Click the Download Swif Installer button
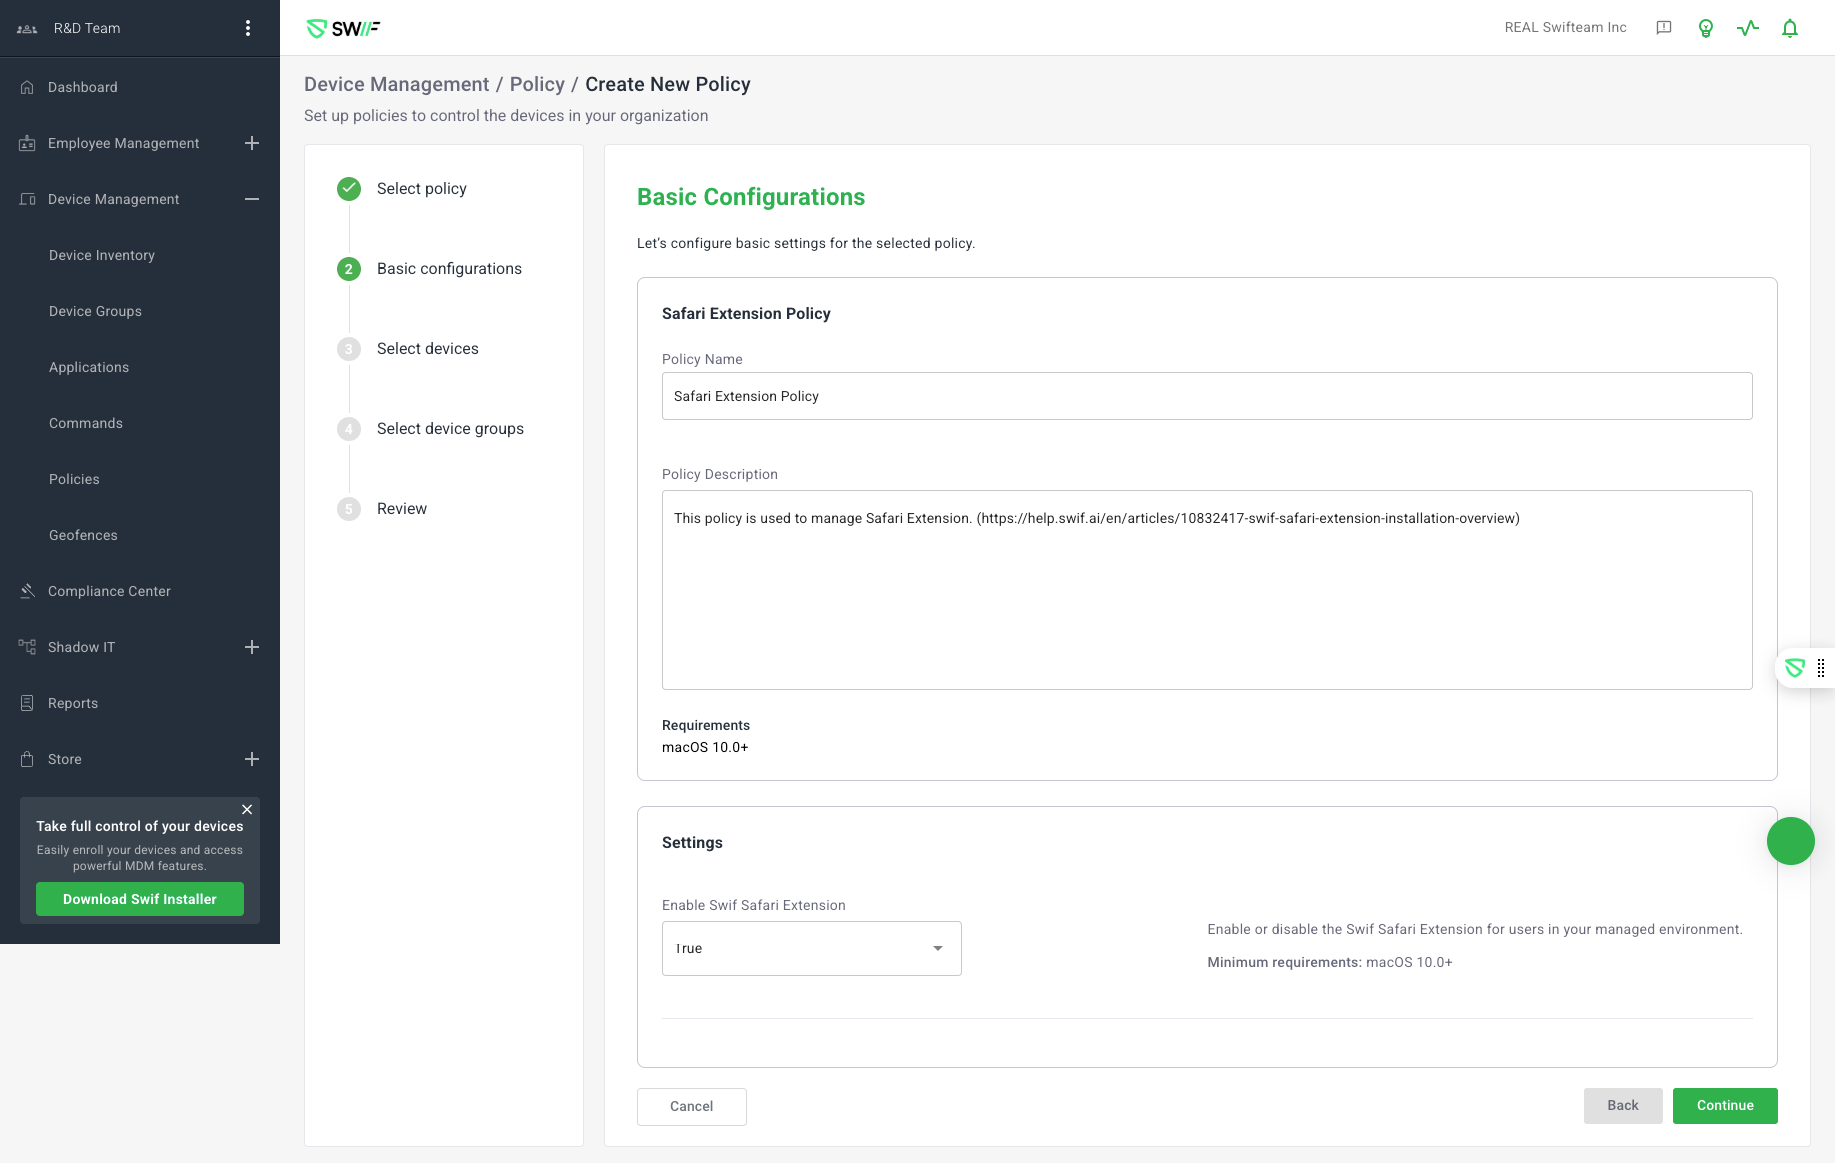The width and height of the screenshot is (1835, 1164). click(x=140, y=899)
